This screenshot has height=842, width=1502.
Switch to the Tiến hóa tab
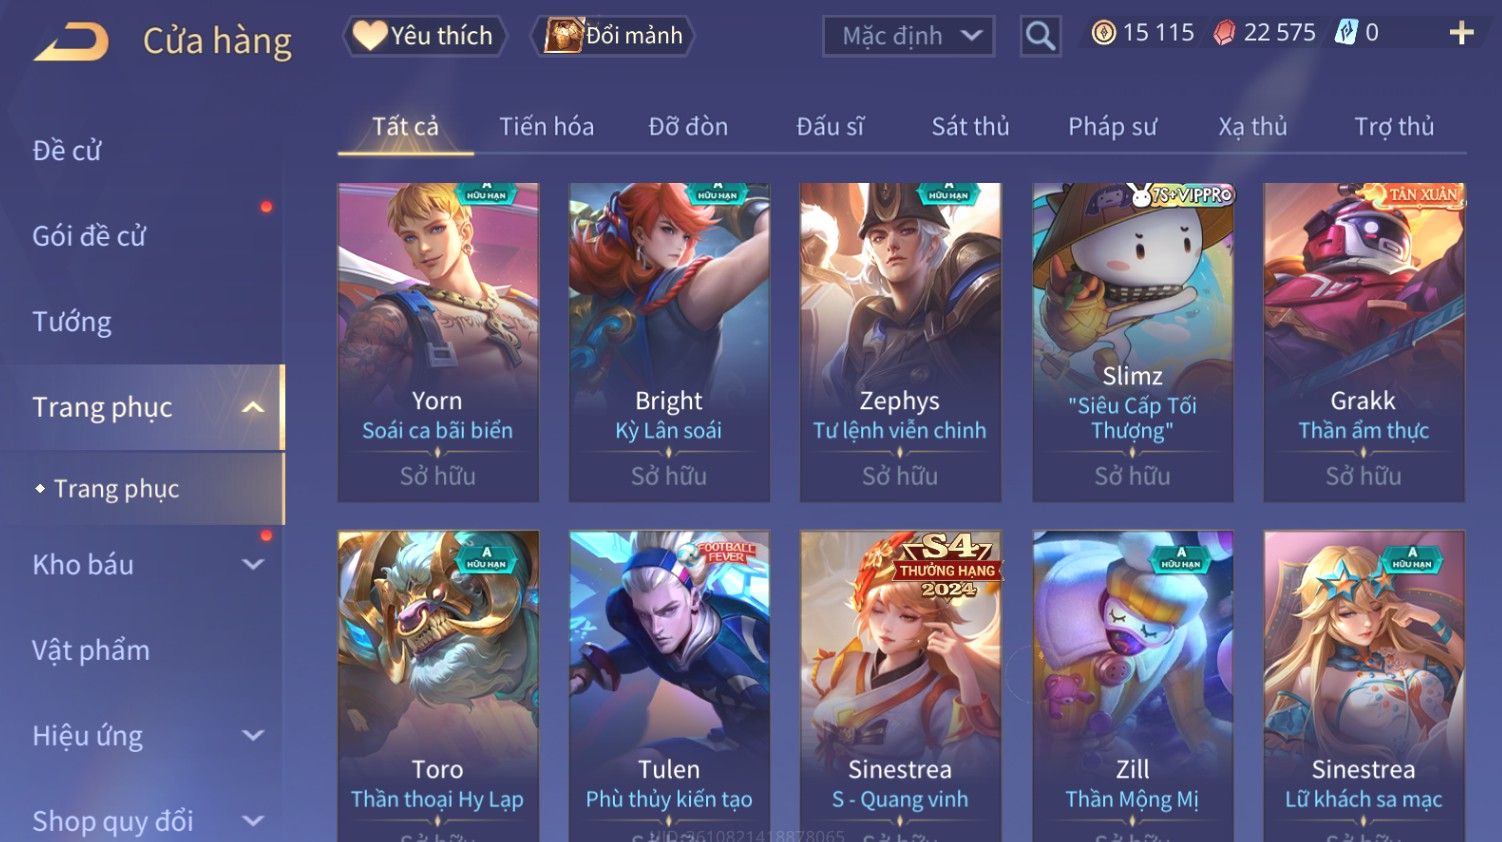tap(547, 127)
